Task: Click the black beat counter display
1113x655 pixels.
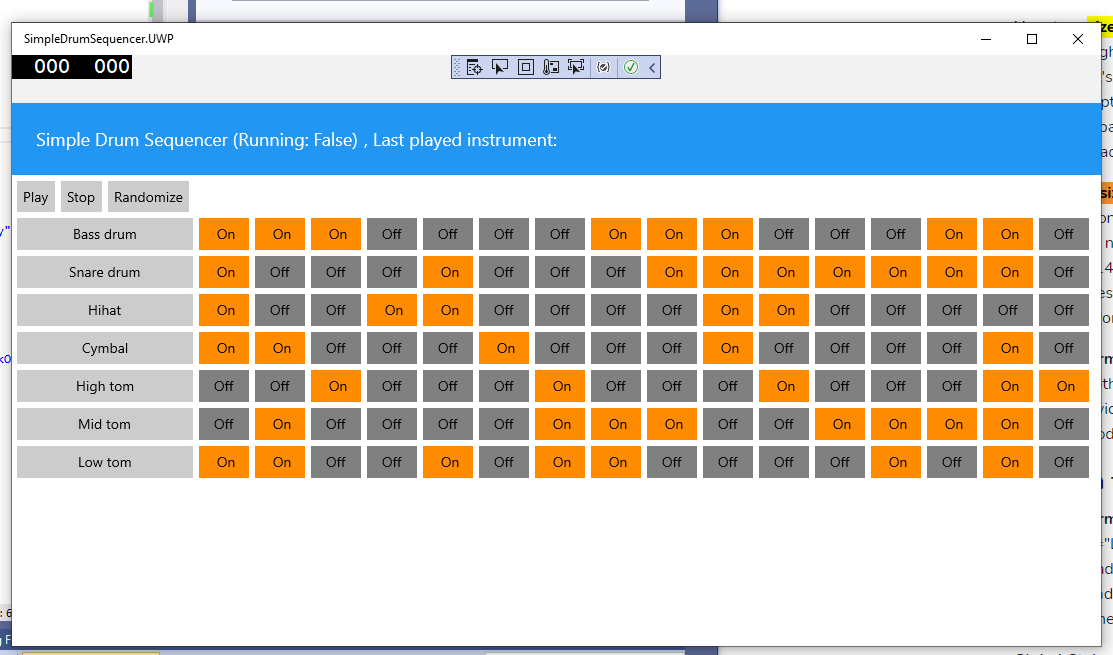Action: point(71,66)
